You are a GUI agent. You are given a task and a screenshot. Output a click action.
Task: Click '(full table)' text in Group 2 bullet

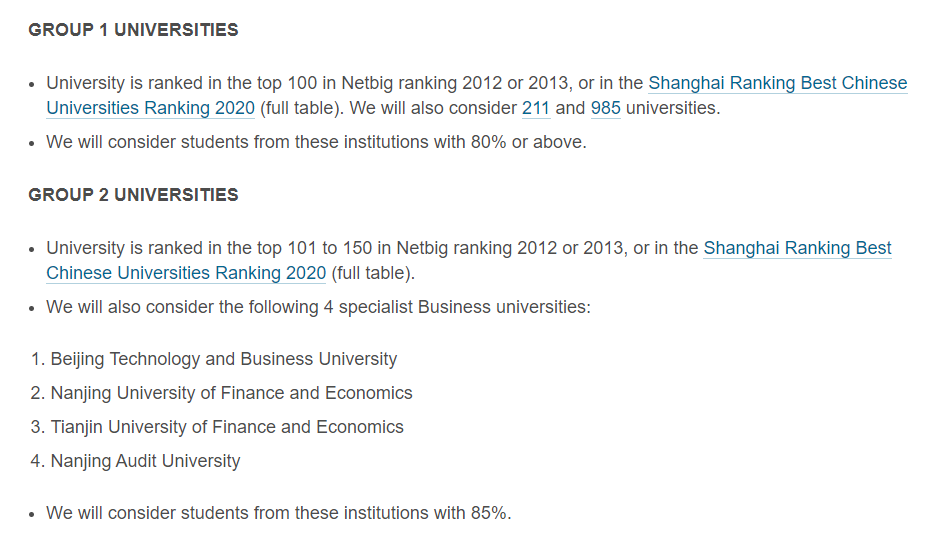373,273
